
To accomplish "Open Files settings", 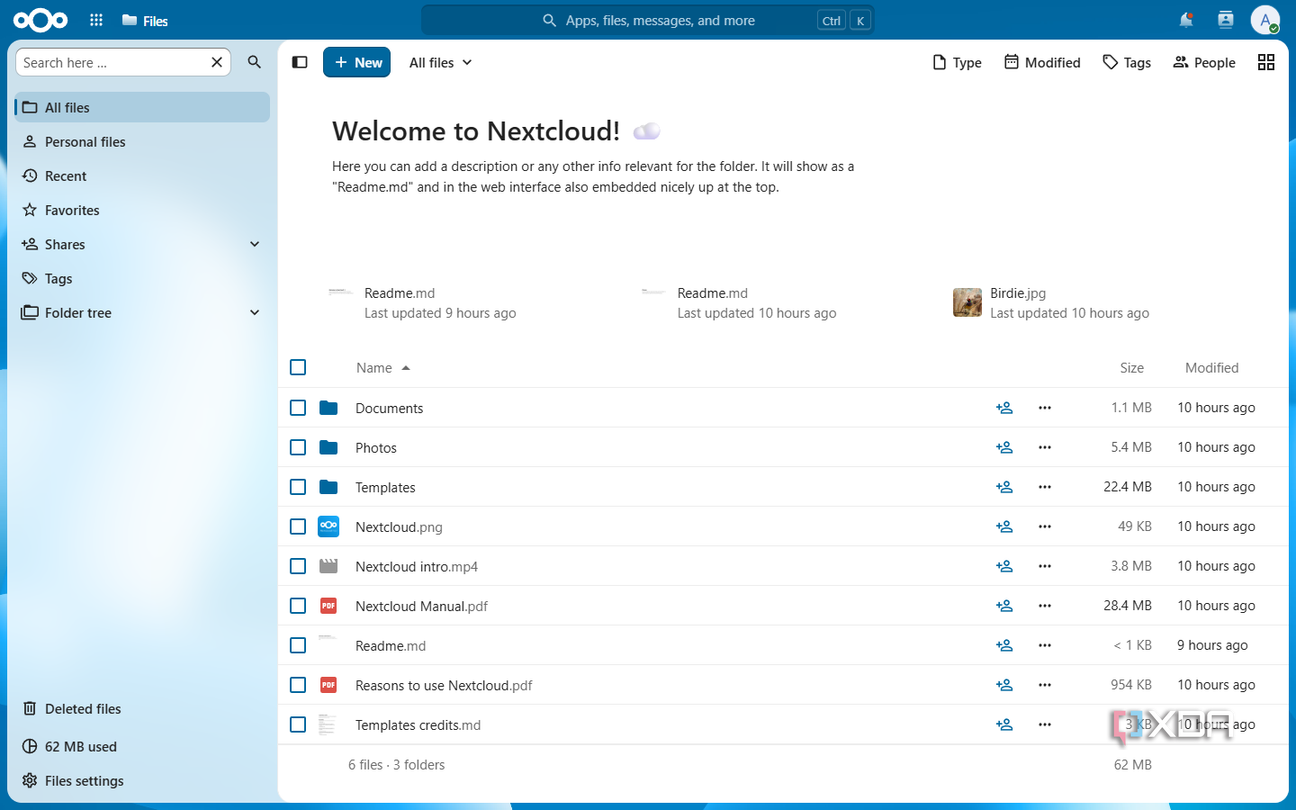I will coord(142,781).
